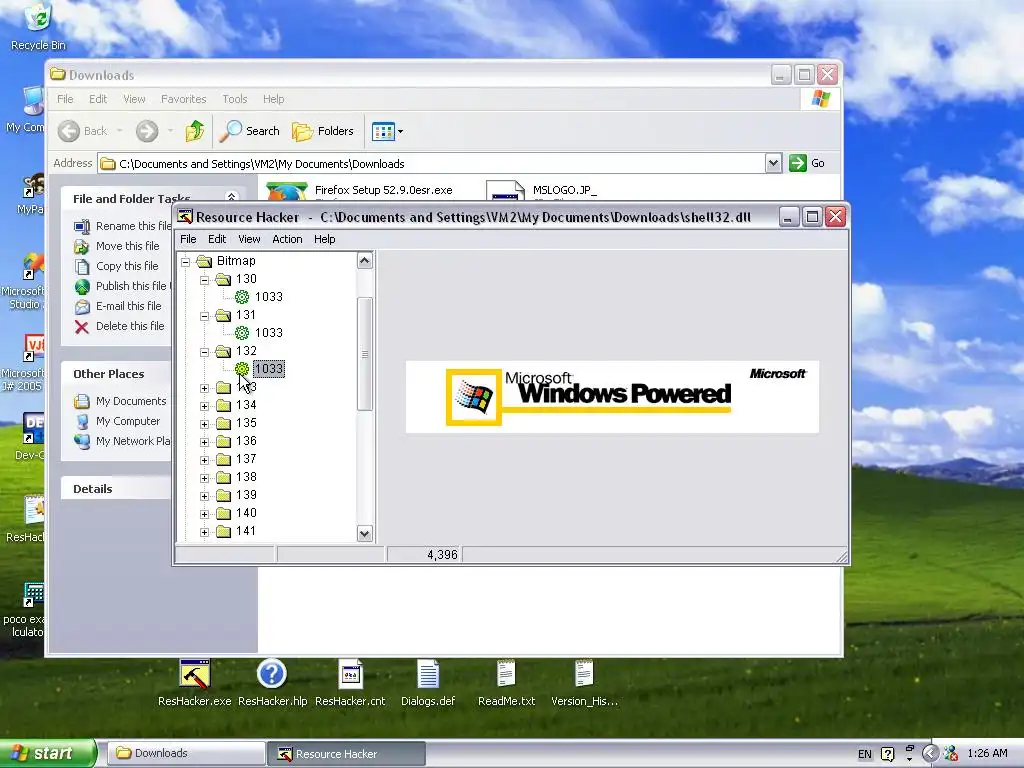Click the Back arrow in Downloads window
The image size is (1024, 768).
69,131
